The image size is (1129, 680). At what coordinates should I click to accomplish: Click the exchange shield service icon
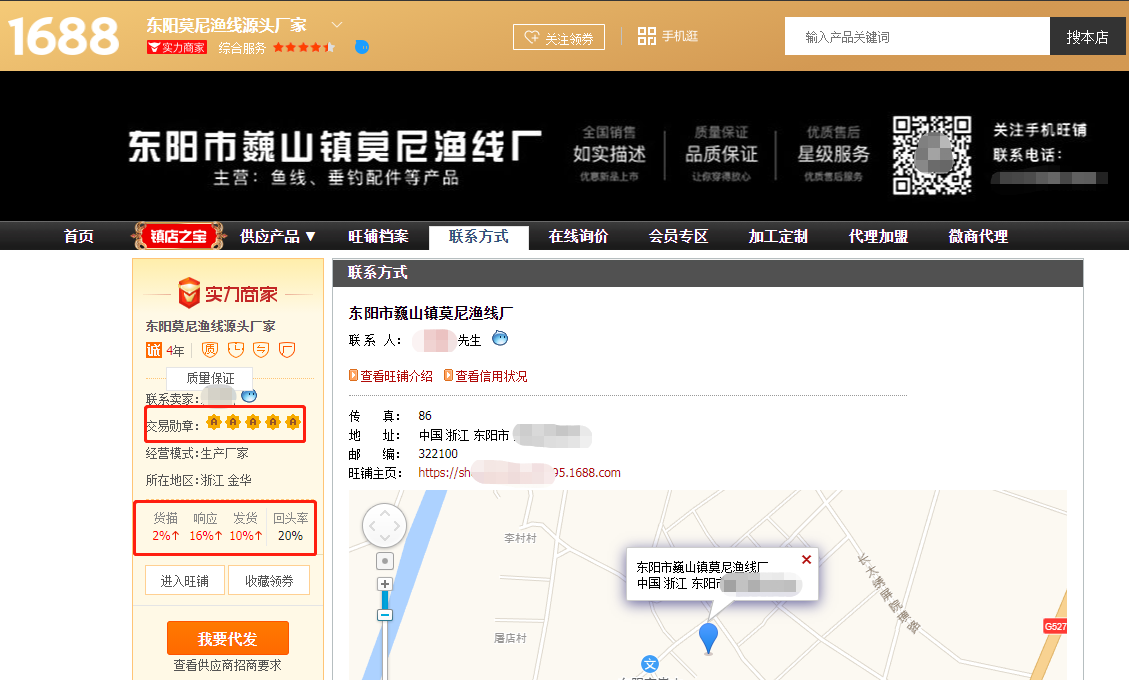pos(261,349)
